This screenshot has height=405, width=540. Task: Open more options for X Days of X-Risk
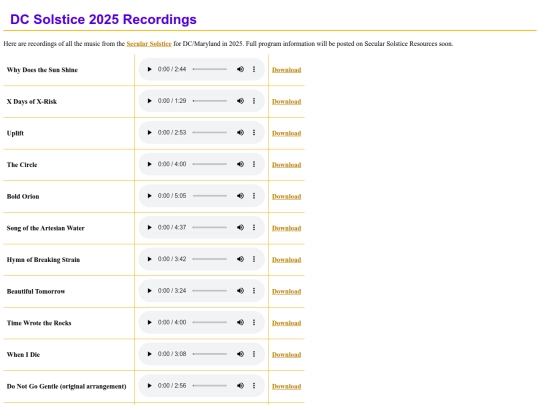click(x=254, y=101)
